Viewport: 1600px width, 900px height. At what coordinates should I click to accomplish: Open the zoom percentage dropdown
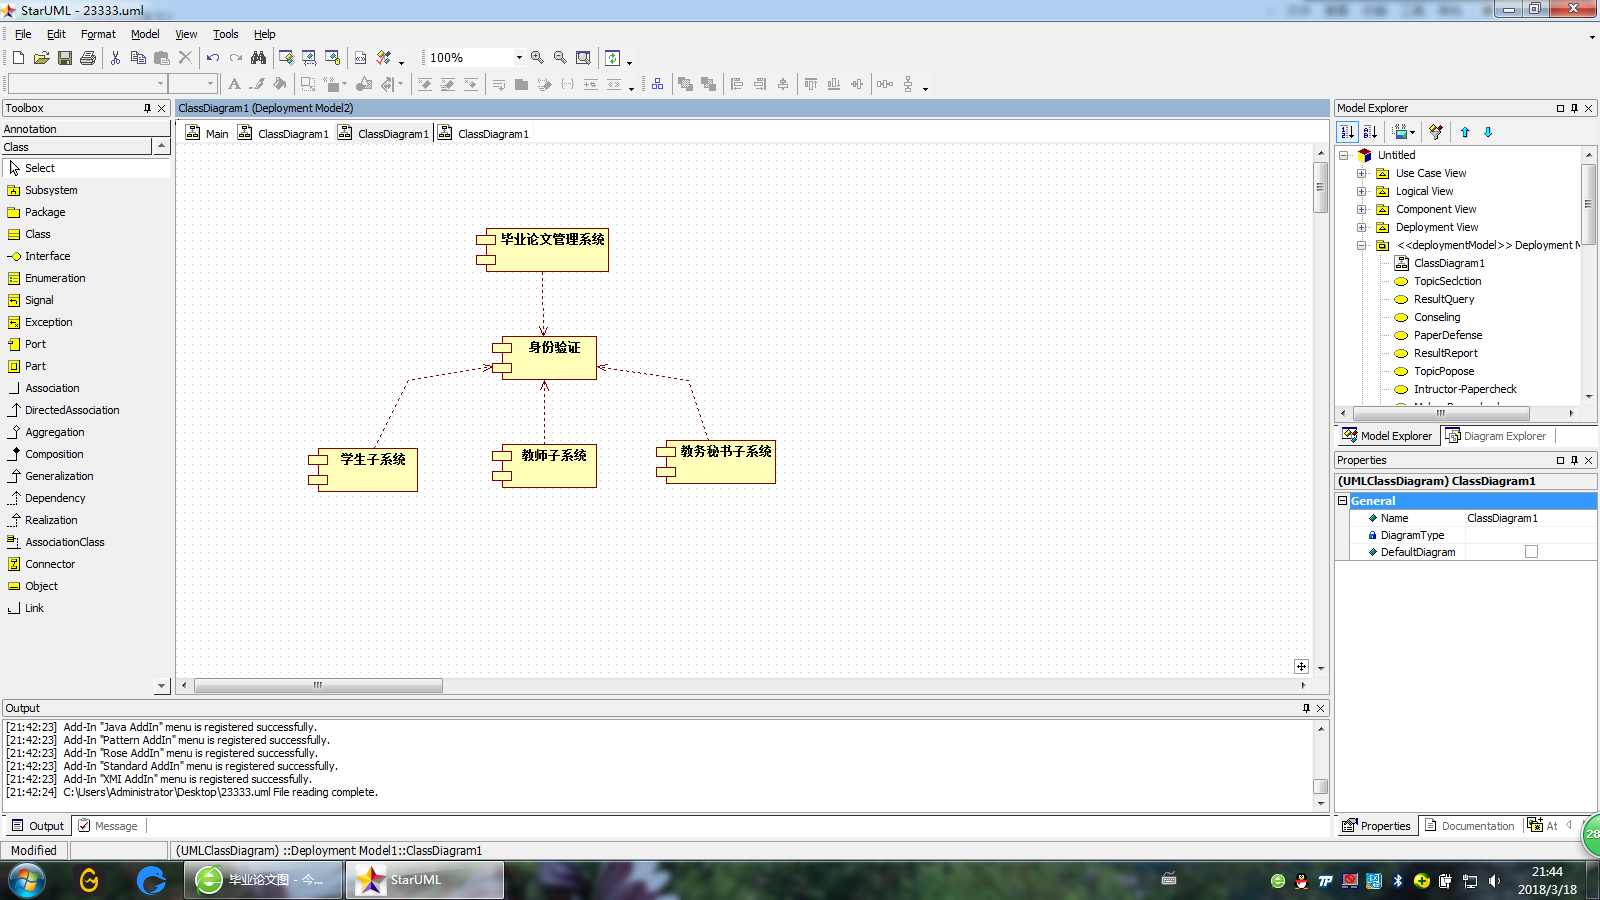[x=519, y=58]
